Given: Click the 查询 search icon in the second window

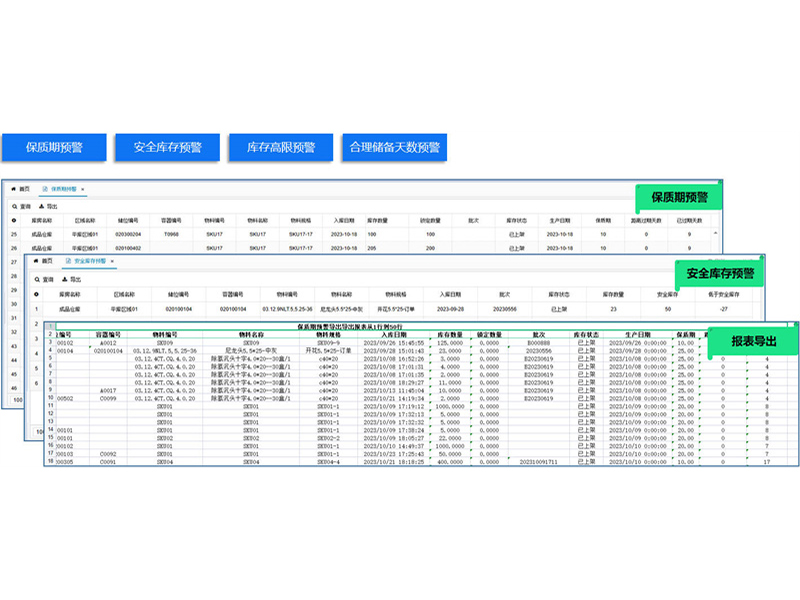Looking at the screenshot, I should pyautogui.click(x=36, y=279).
